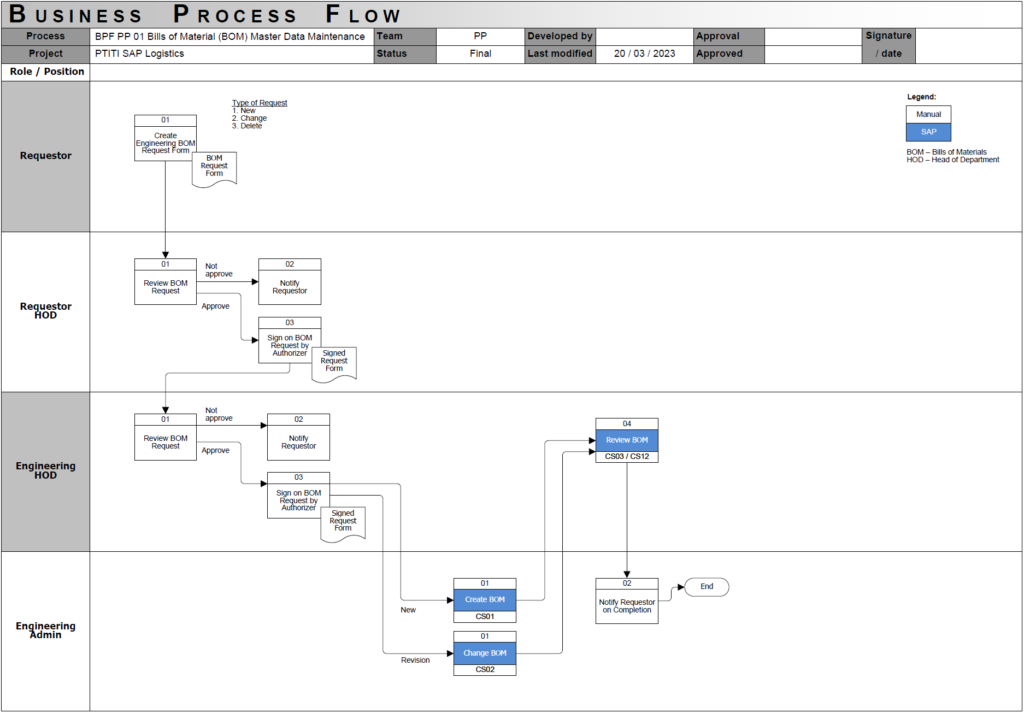Viewport: 1024px width, 713px height.
Task: Click the blue SAP legend swatch
Action: 928,131
